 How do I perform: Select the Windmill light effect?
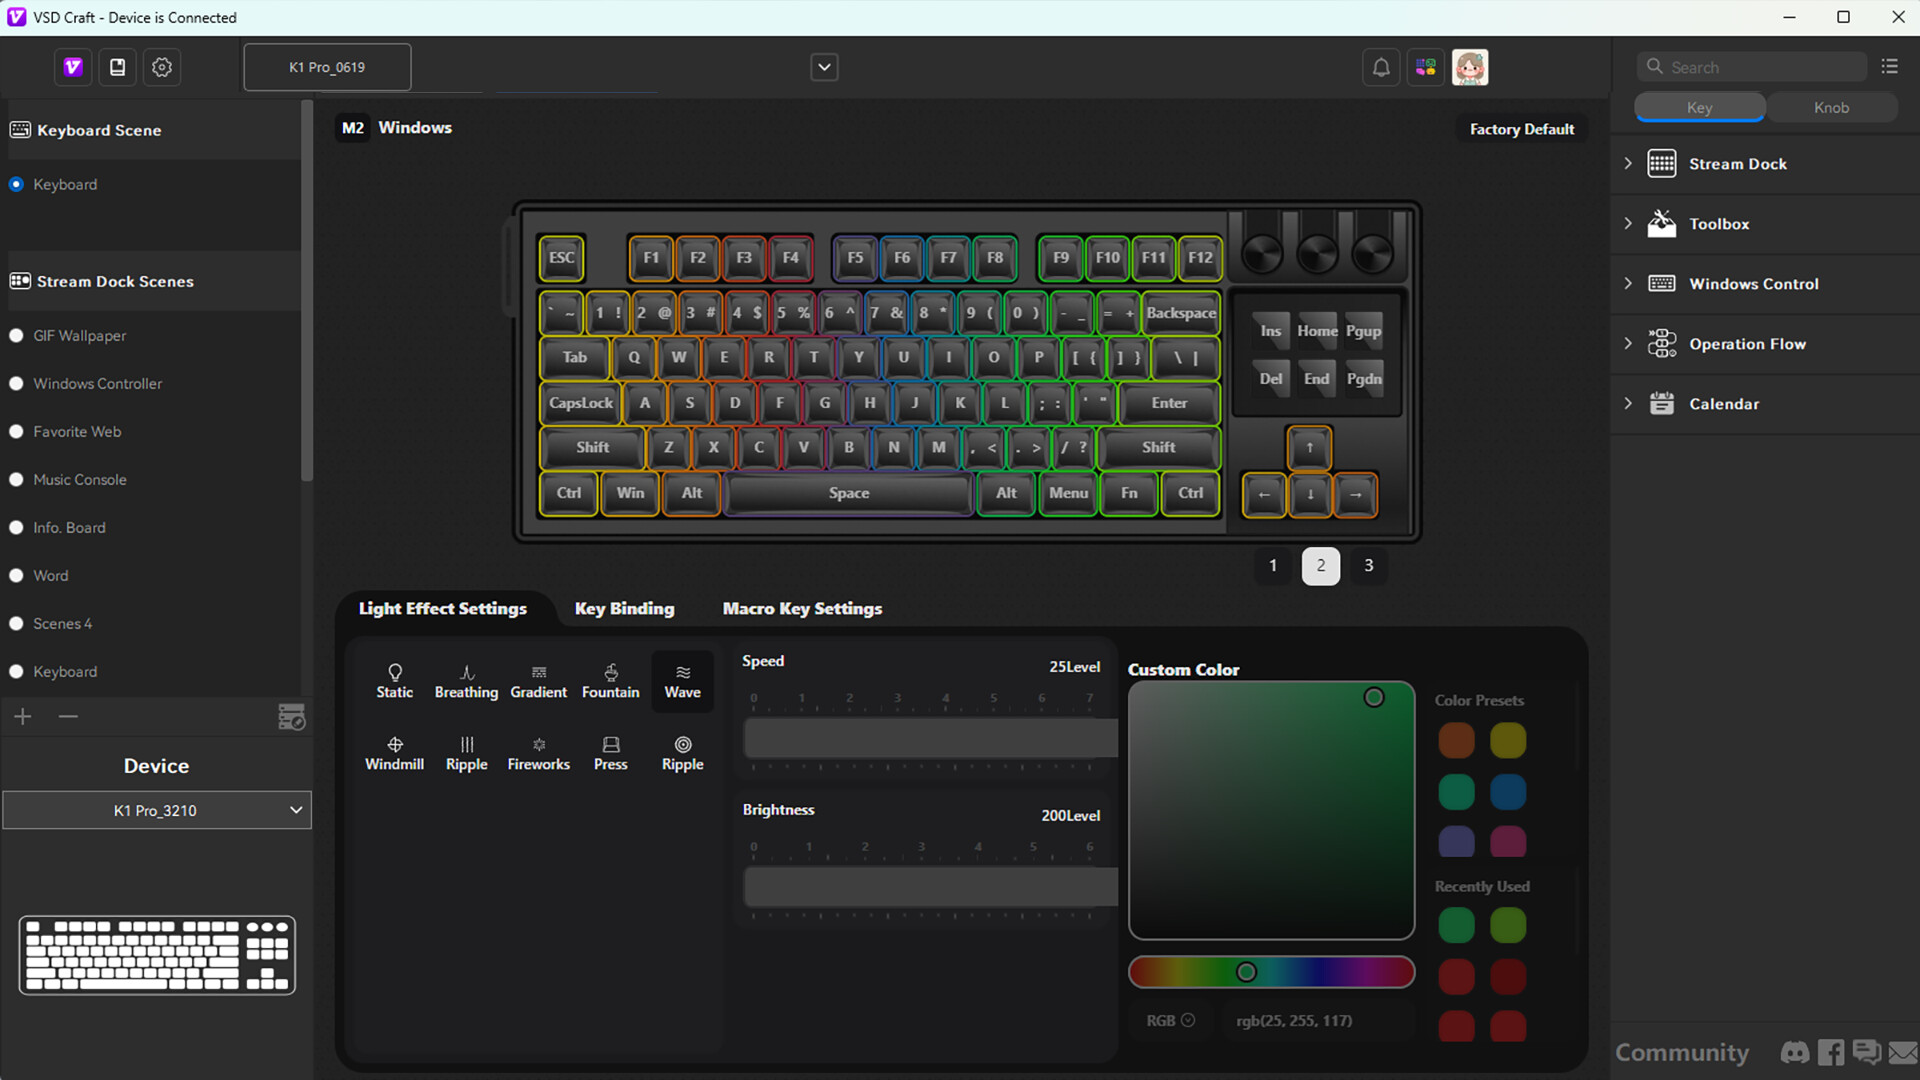pos(394,753)
